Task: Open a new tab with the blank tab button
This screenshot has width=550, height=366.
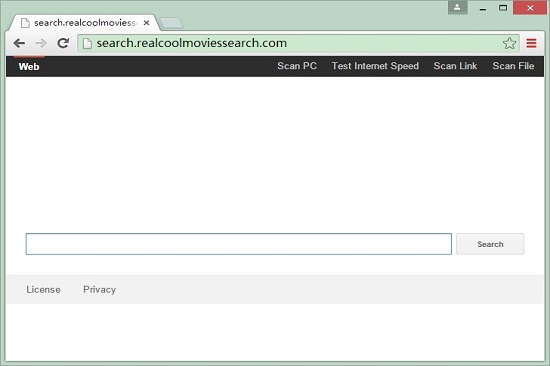Action: (171, 23)
